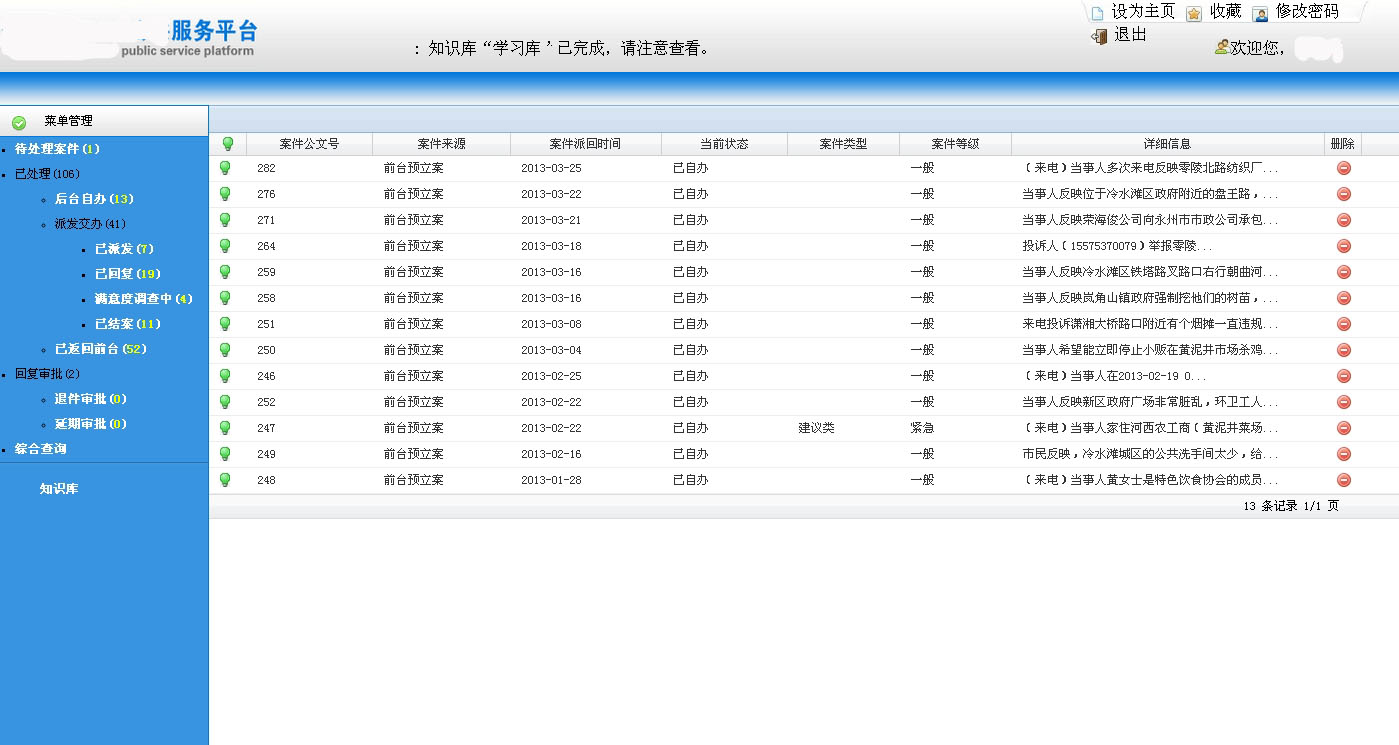Select 已返回前台 (52) item
The image size is (1399, 745).
(x=101, y=349)
